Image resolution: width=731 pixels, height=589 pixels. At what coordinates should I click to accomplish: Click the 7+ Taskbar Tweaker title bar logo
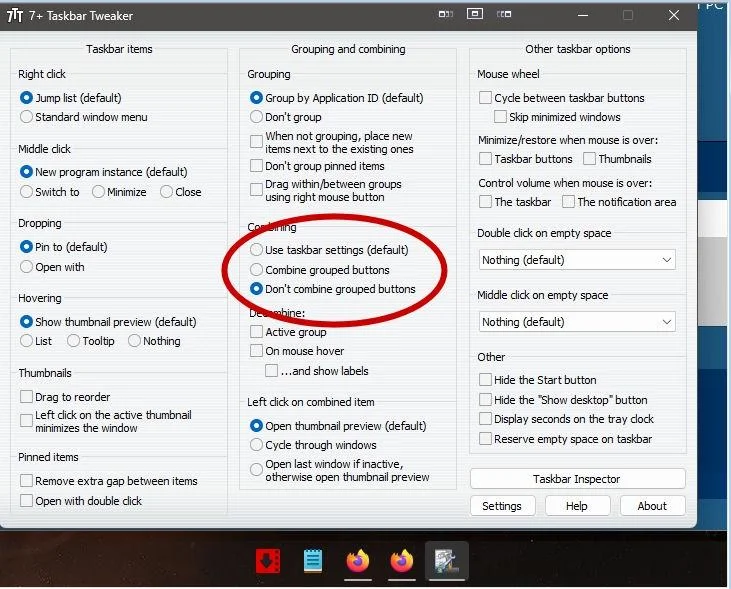[15, 15]
